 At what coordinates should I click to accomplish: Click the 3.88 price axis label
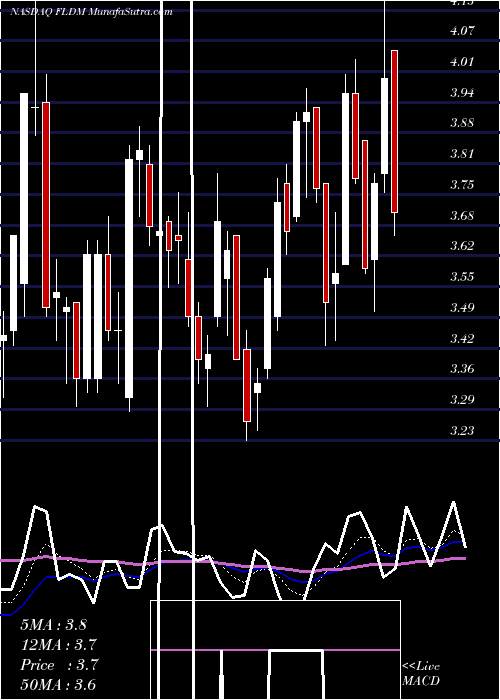462,123
